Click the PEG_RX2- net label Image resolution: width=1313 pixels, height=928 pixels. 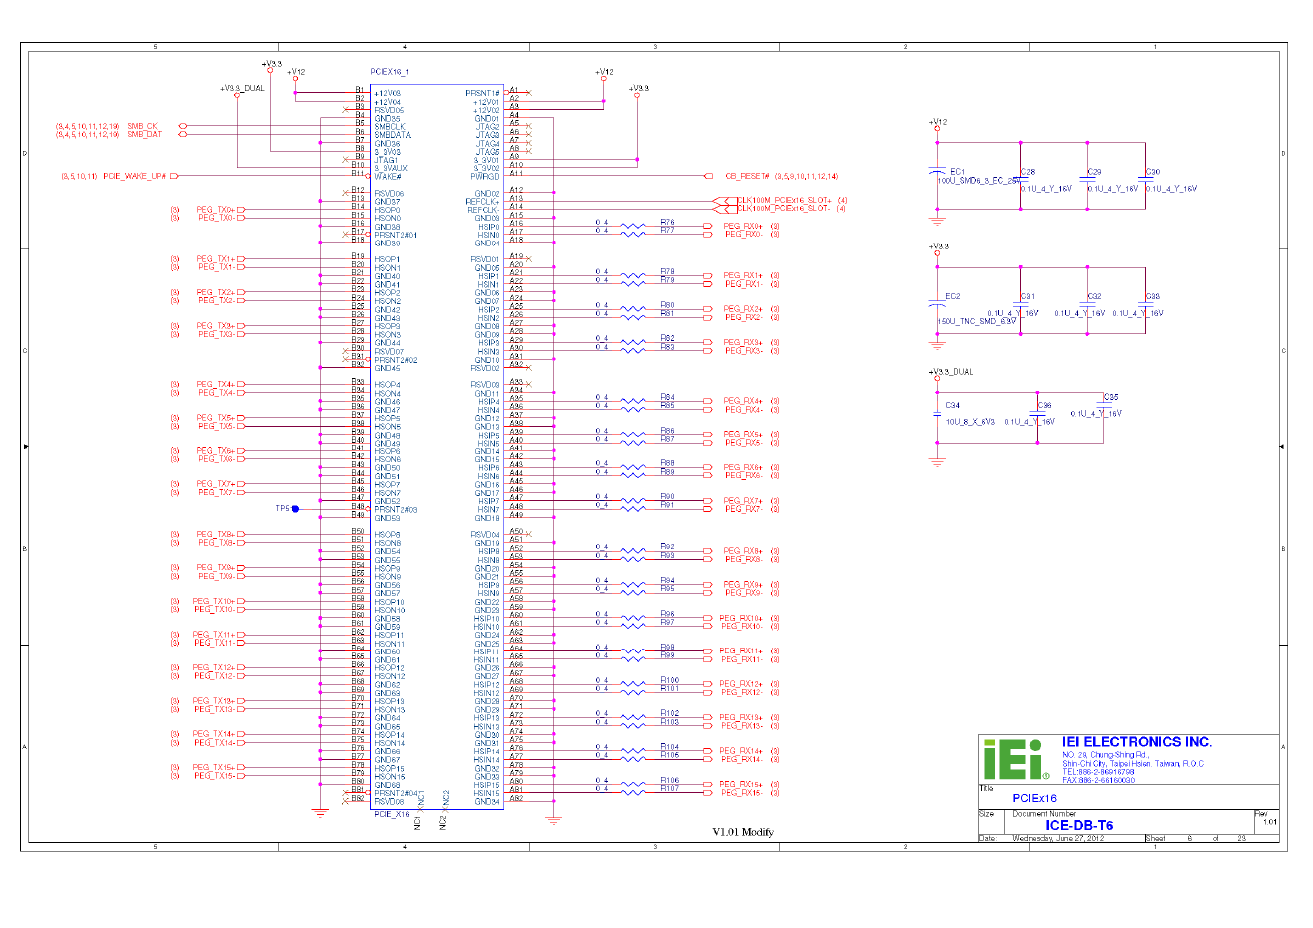tap(743, 318)
